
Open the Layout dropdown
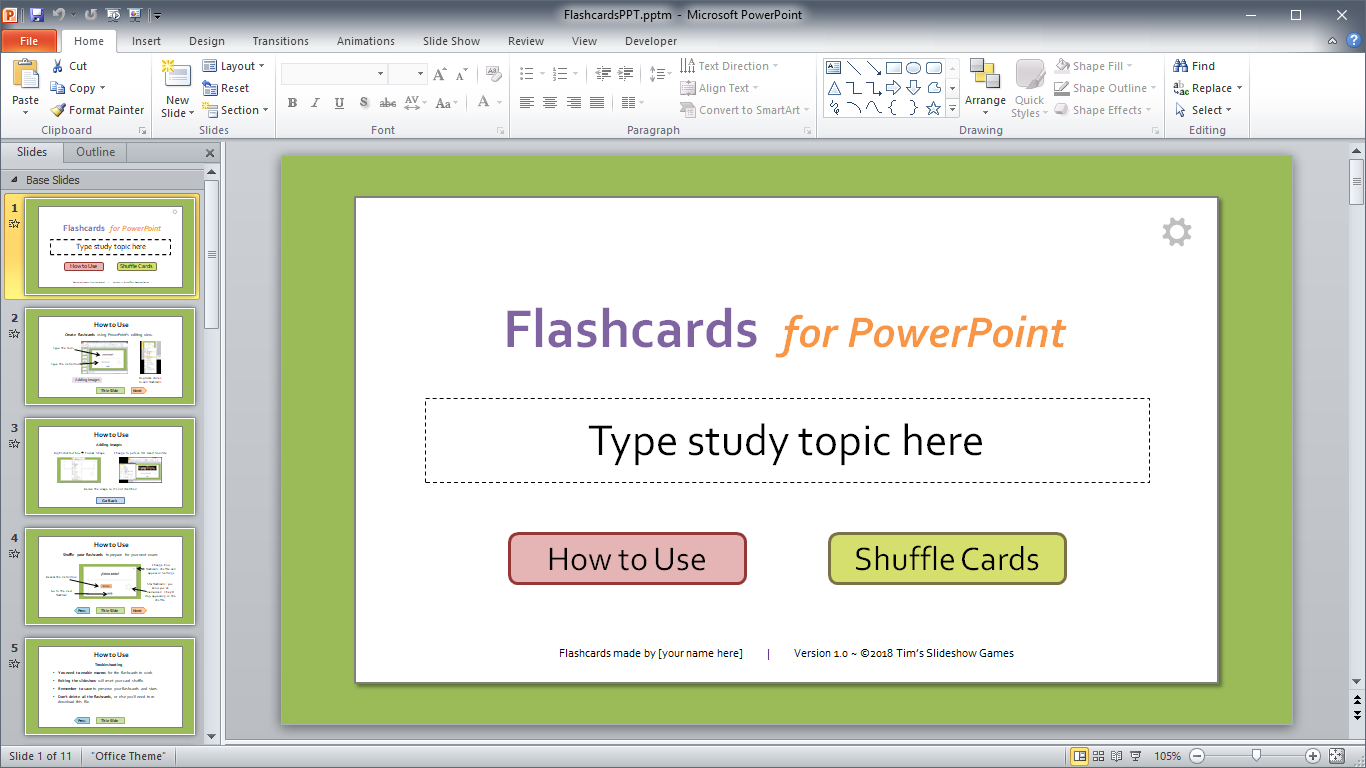click(x=234, y=66)
